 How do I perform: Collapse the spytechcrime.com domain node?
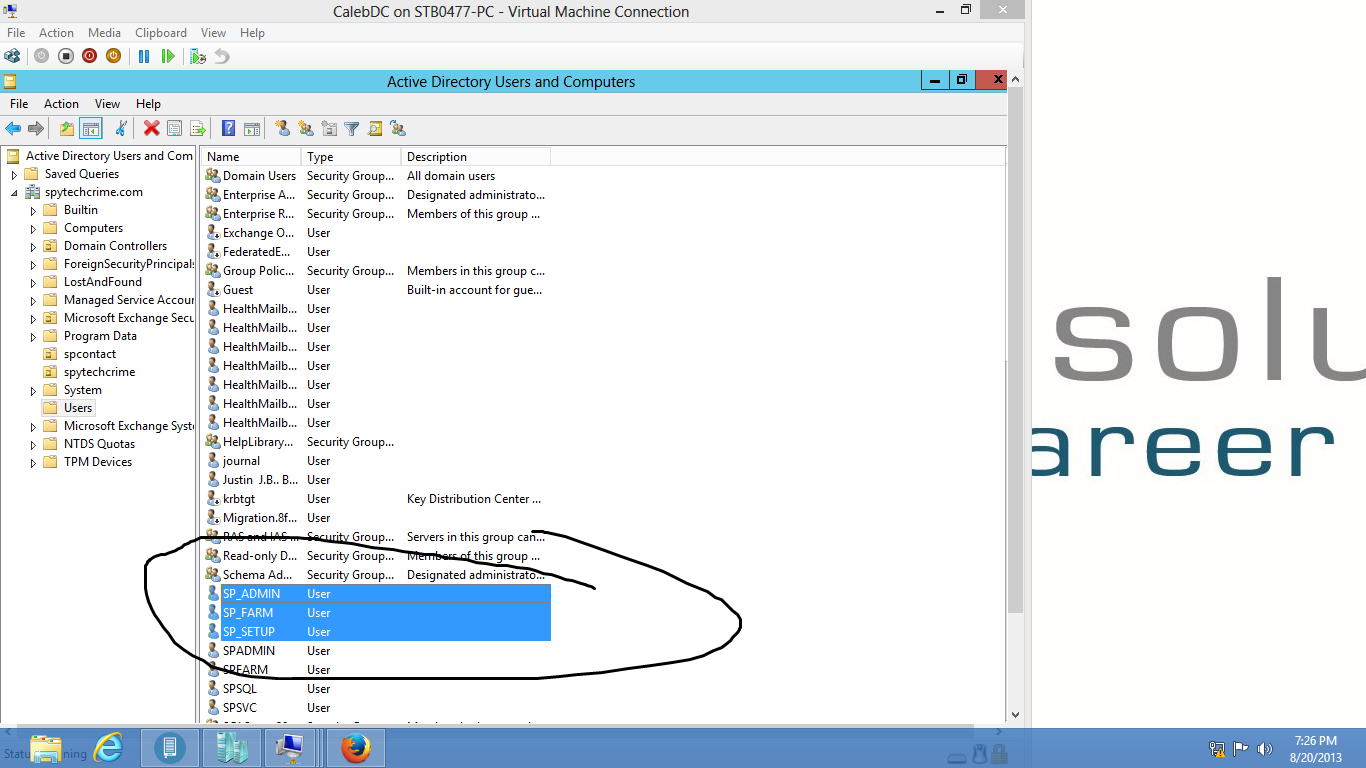tap(14, 192)
